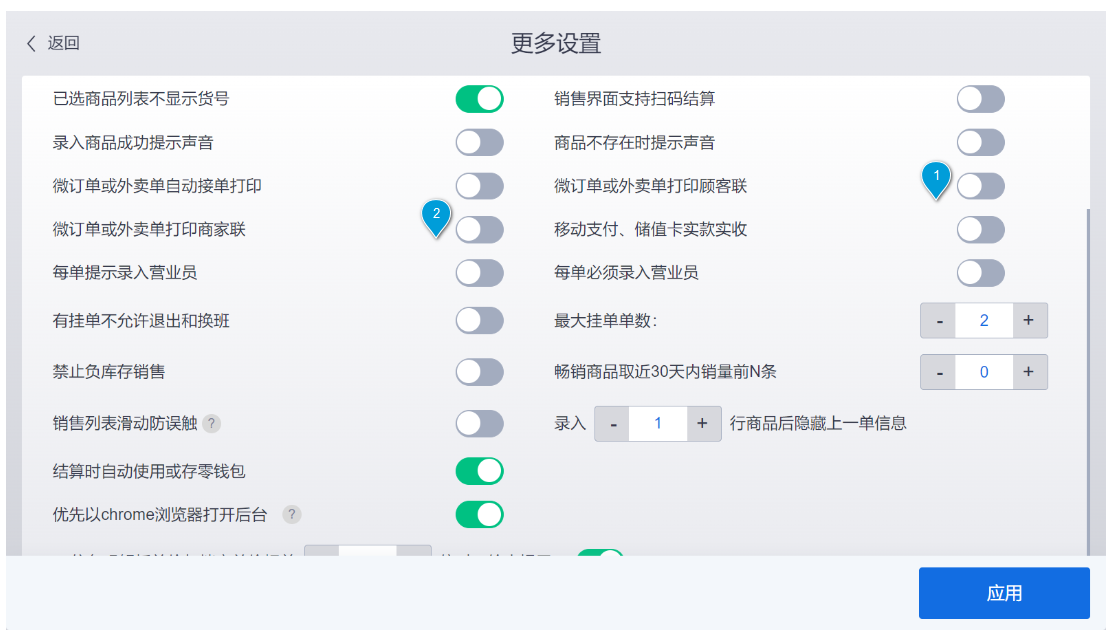Click the 最大挂单单数 label
This screenshot has height=632, width=1118.
[x=605, y=321]
